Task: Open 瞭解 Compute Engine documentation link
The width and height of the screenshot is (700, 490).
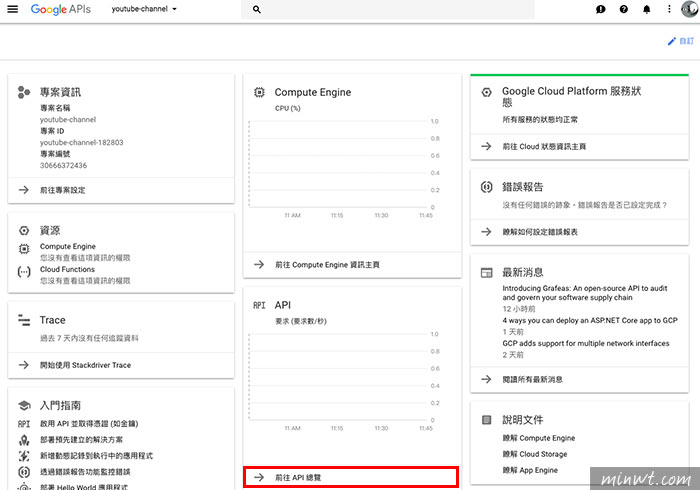Action: point(539,438)
